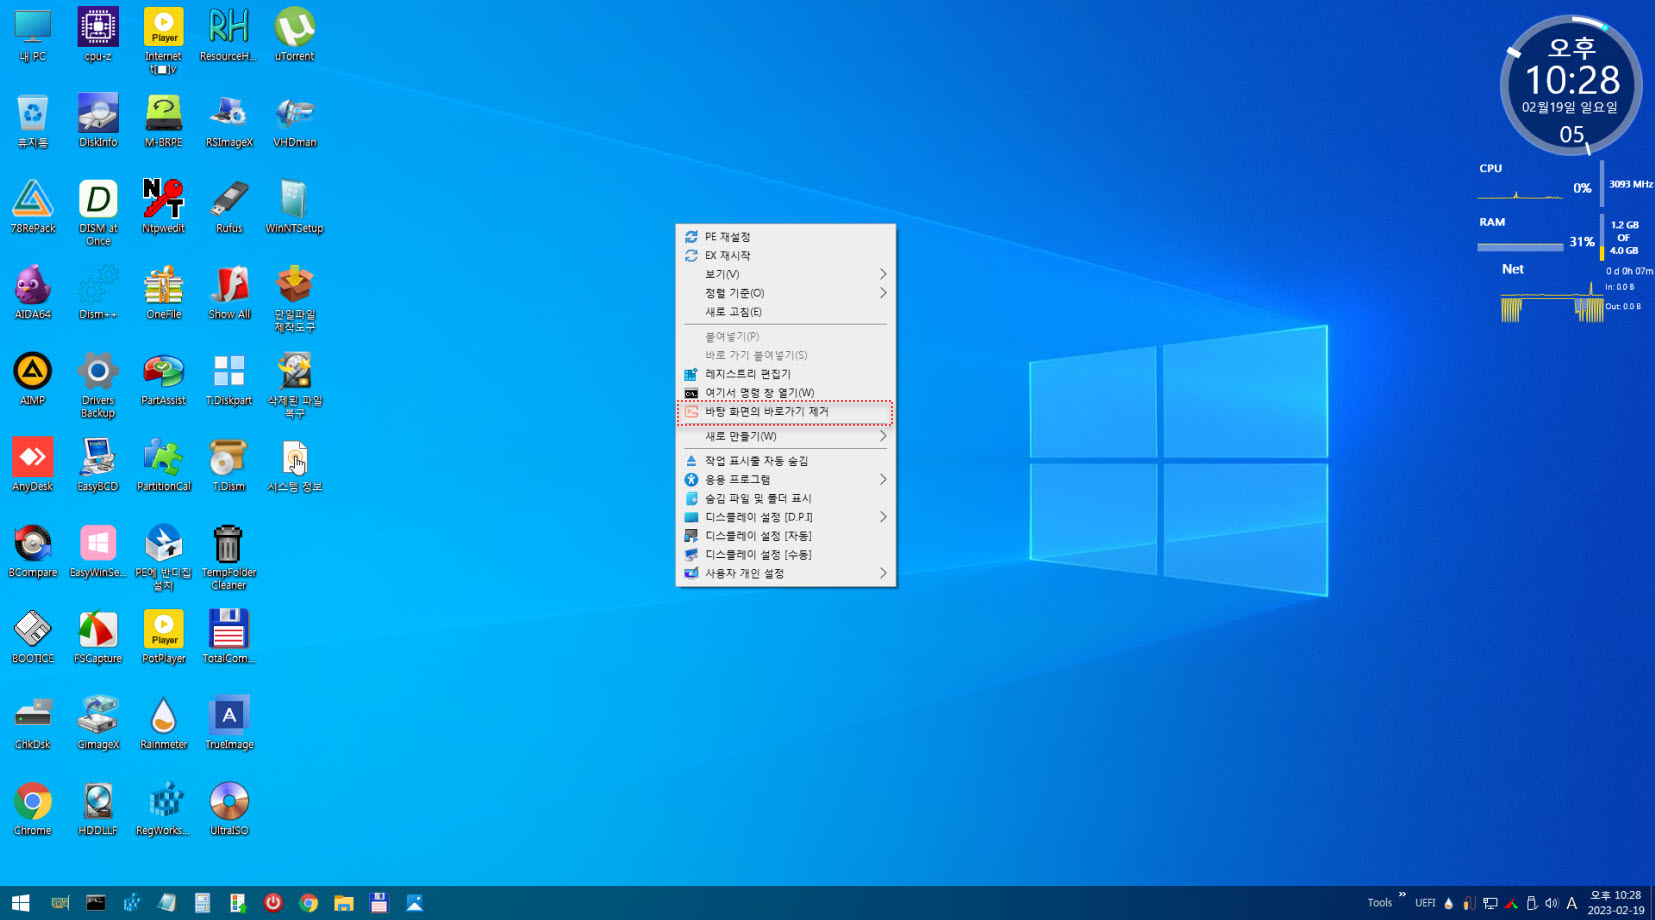Image resolution: width=1655 pixels, height=920 pixels.
Task: Click the Rainmeter clock widget
Action: [1571, 85]
